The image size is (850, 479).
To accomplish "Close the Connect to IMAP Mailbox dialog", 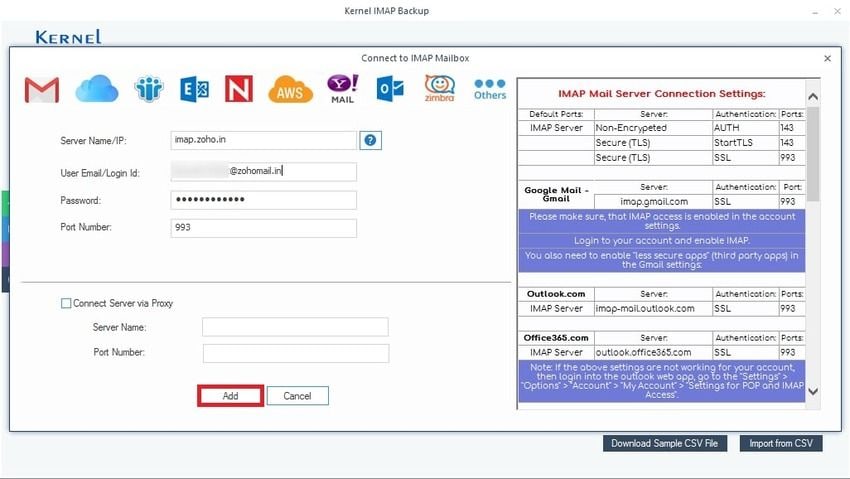I will point(827,58).
